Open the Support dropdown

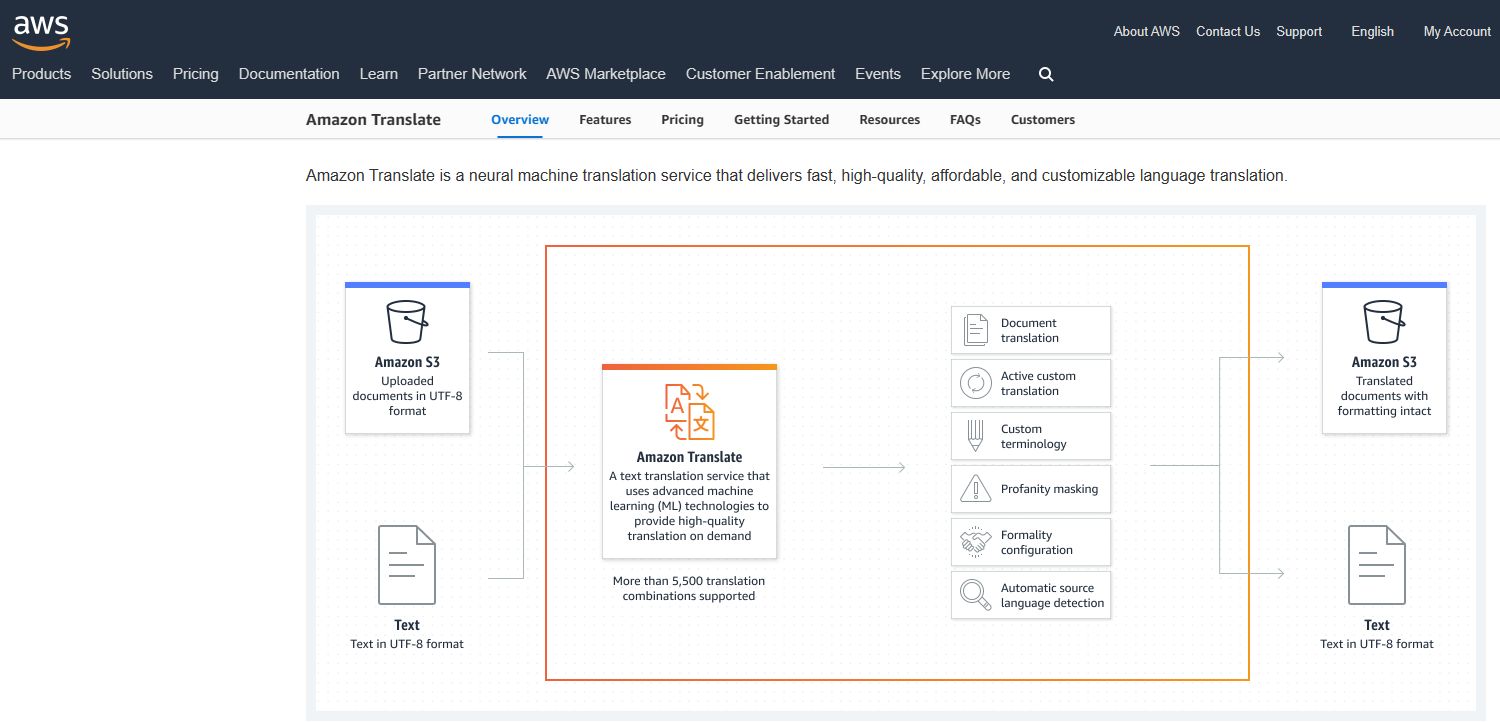1299,31
